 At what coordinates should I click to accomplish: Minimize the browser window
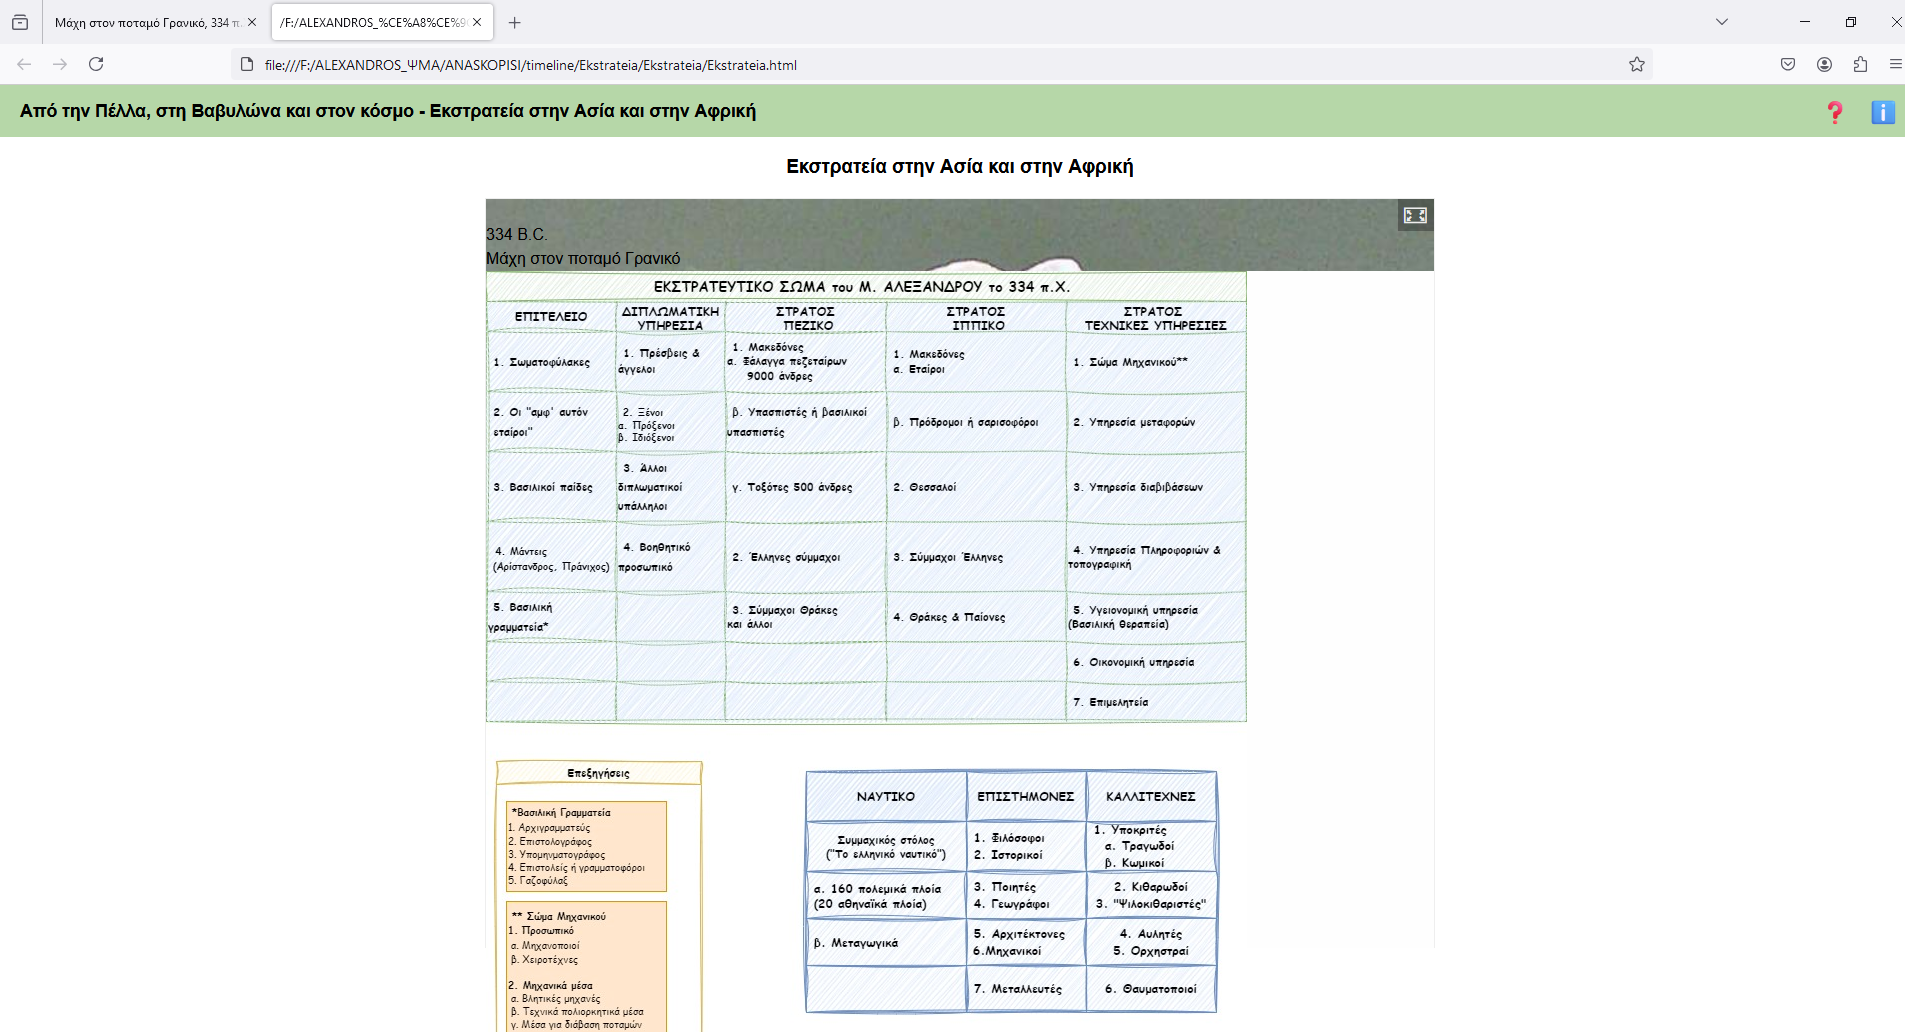point(1805,22)
